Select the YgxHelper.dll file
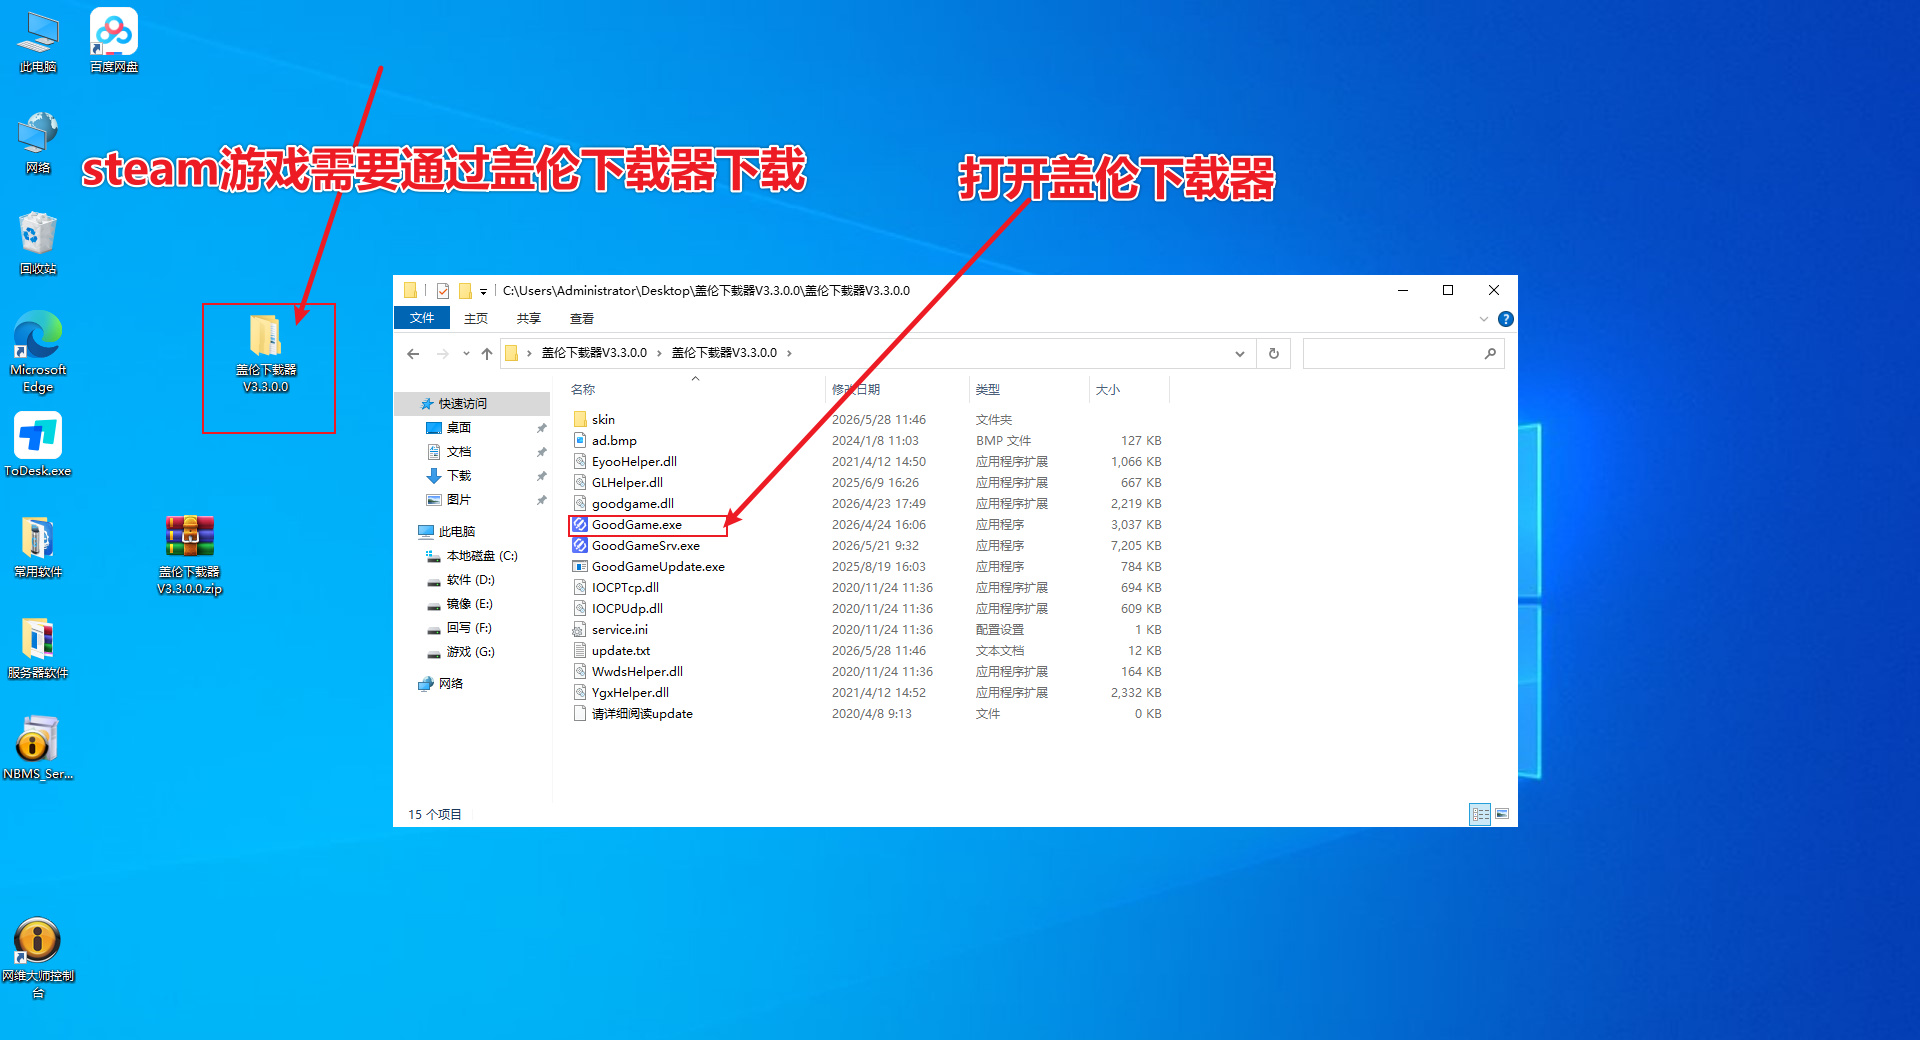1920x1040 pixels. point(630,693)
